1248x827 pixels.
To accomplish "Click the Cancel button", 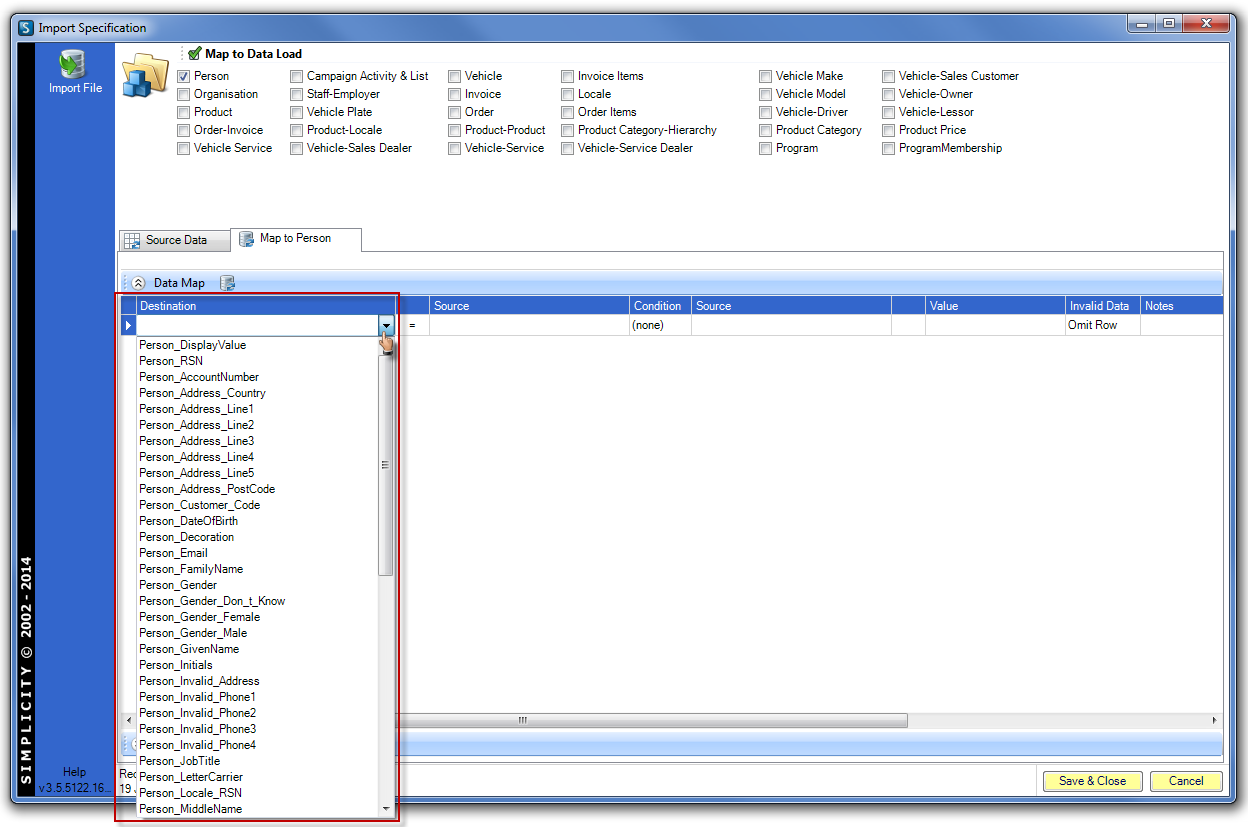I will (x=1186, y=781).
